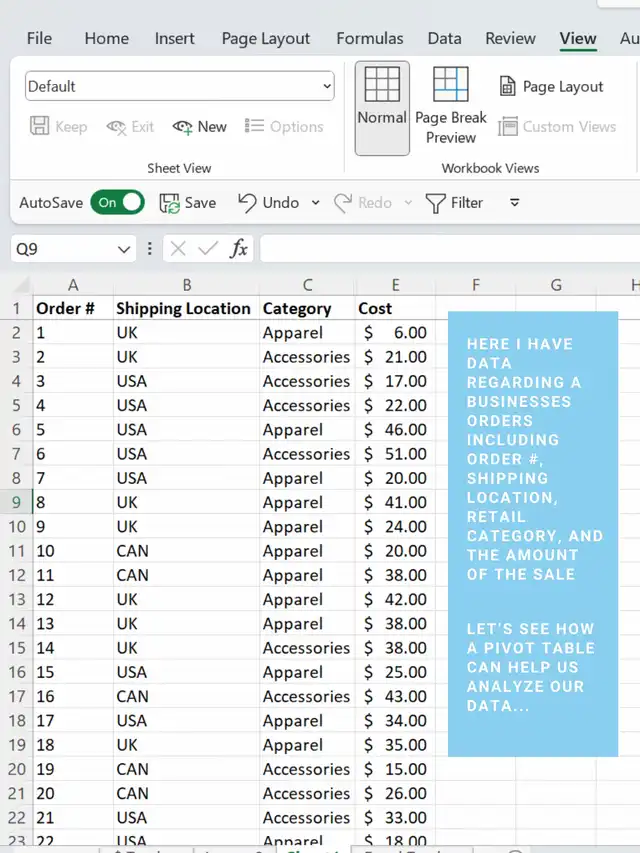Open the File menu
This screenshot has height=853, width=640.
[39, 39]
